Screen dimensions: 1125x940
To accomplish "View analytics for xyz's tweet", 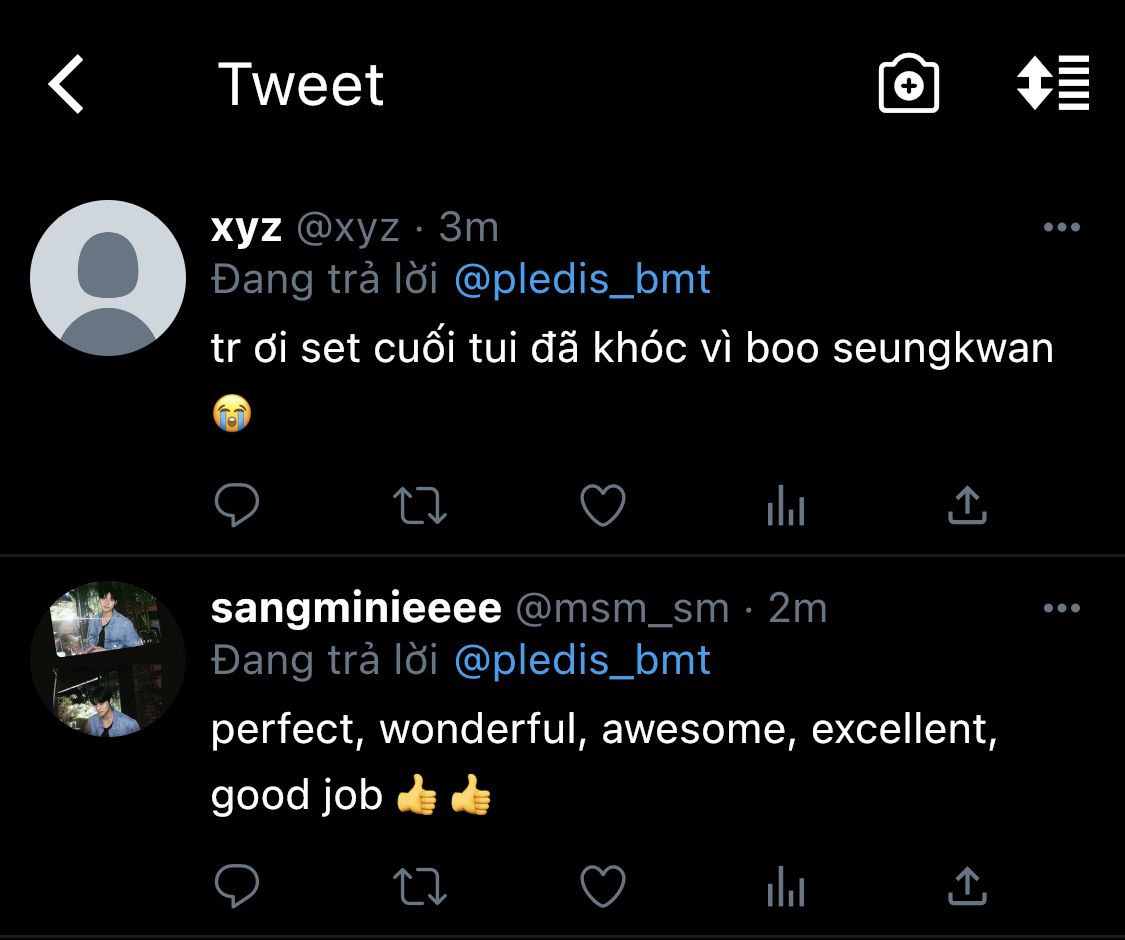I will [786, 506].
